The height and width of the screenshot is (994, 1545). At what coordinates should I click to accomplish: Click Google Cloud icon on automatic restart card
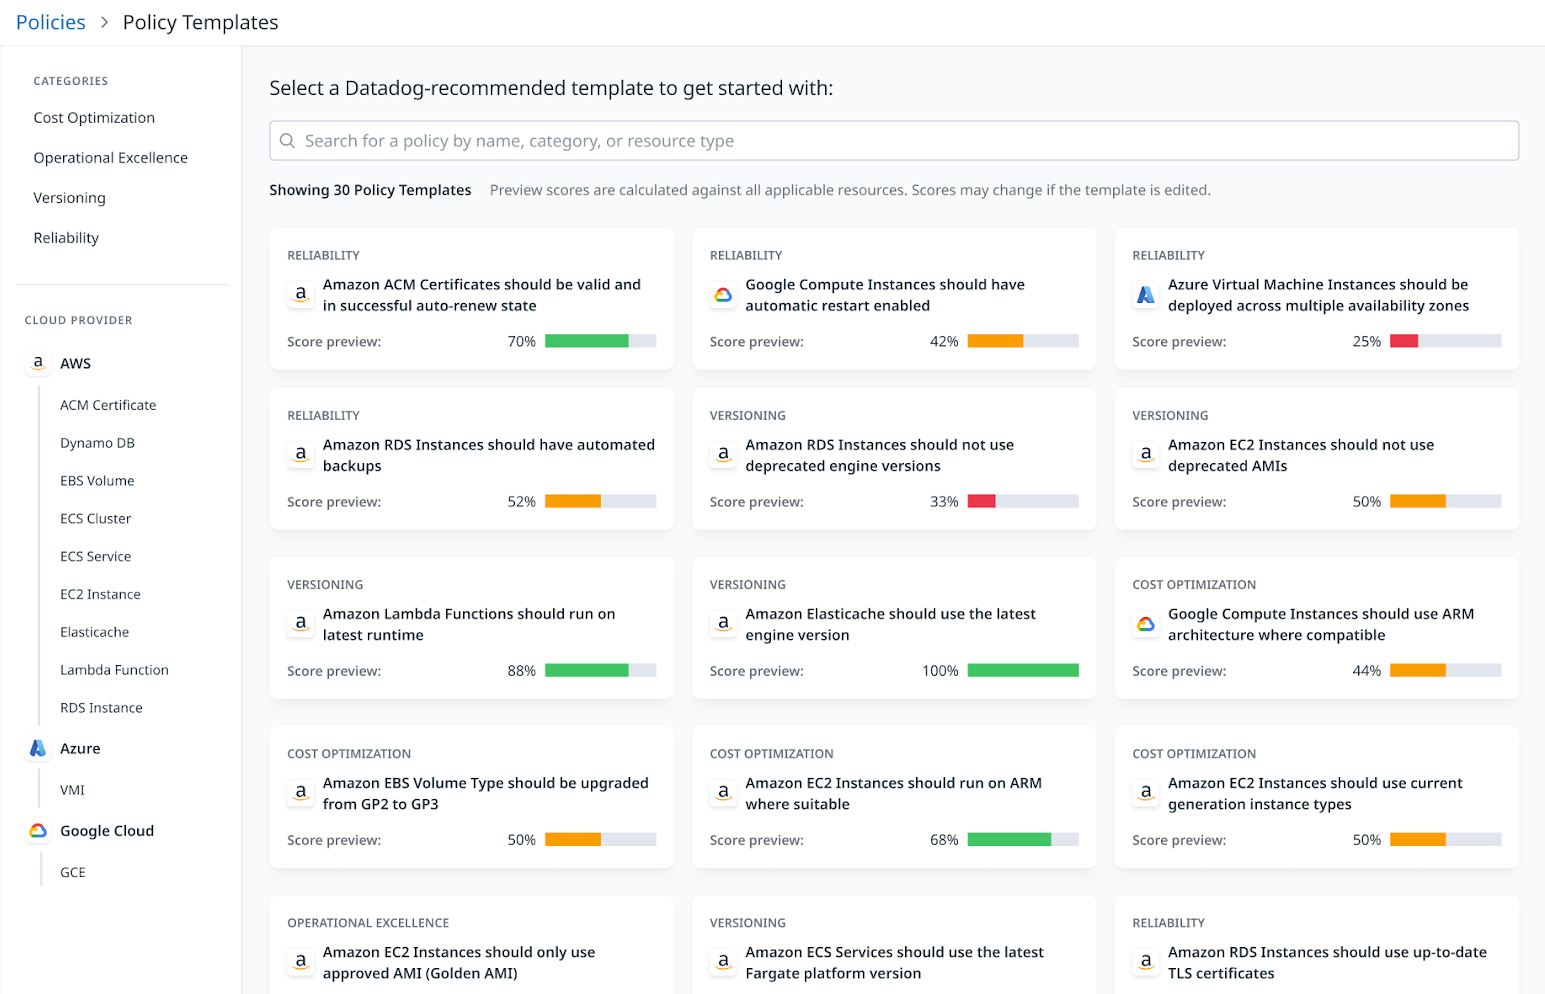[x=723, y=295]
